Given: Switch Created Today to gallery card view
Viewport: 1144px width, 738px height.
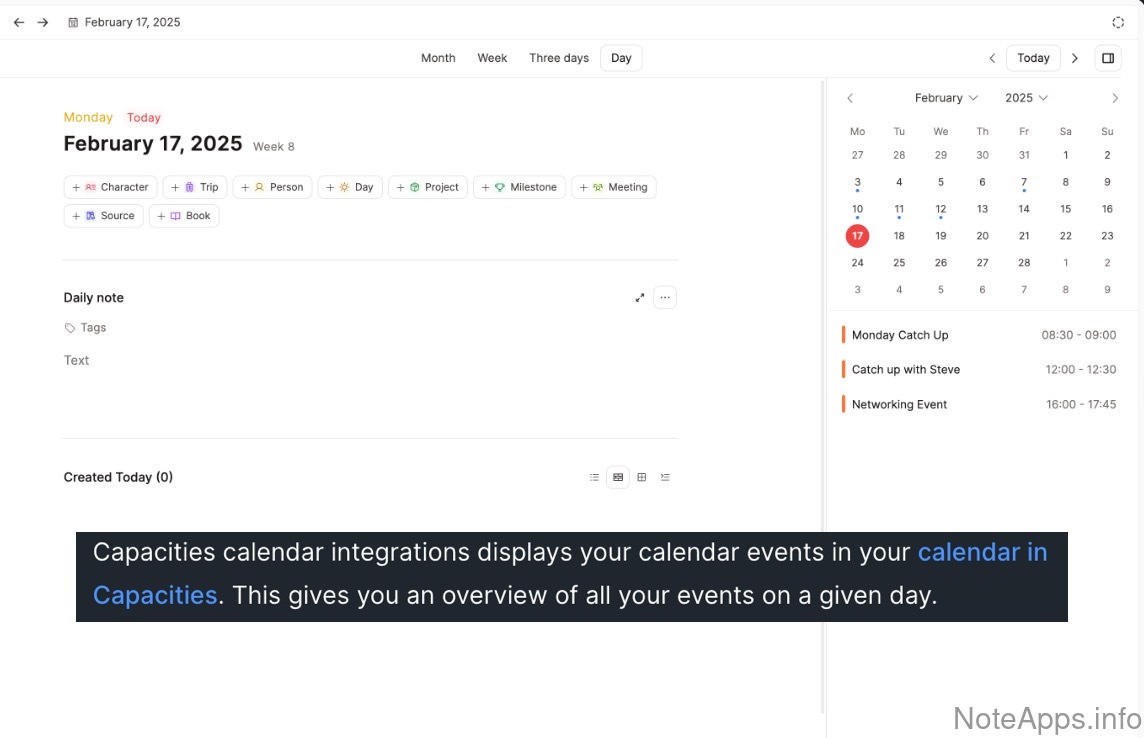Looking at the screenshot, I should pyautogui.click(x=618, y=478).
